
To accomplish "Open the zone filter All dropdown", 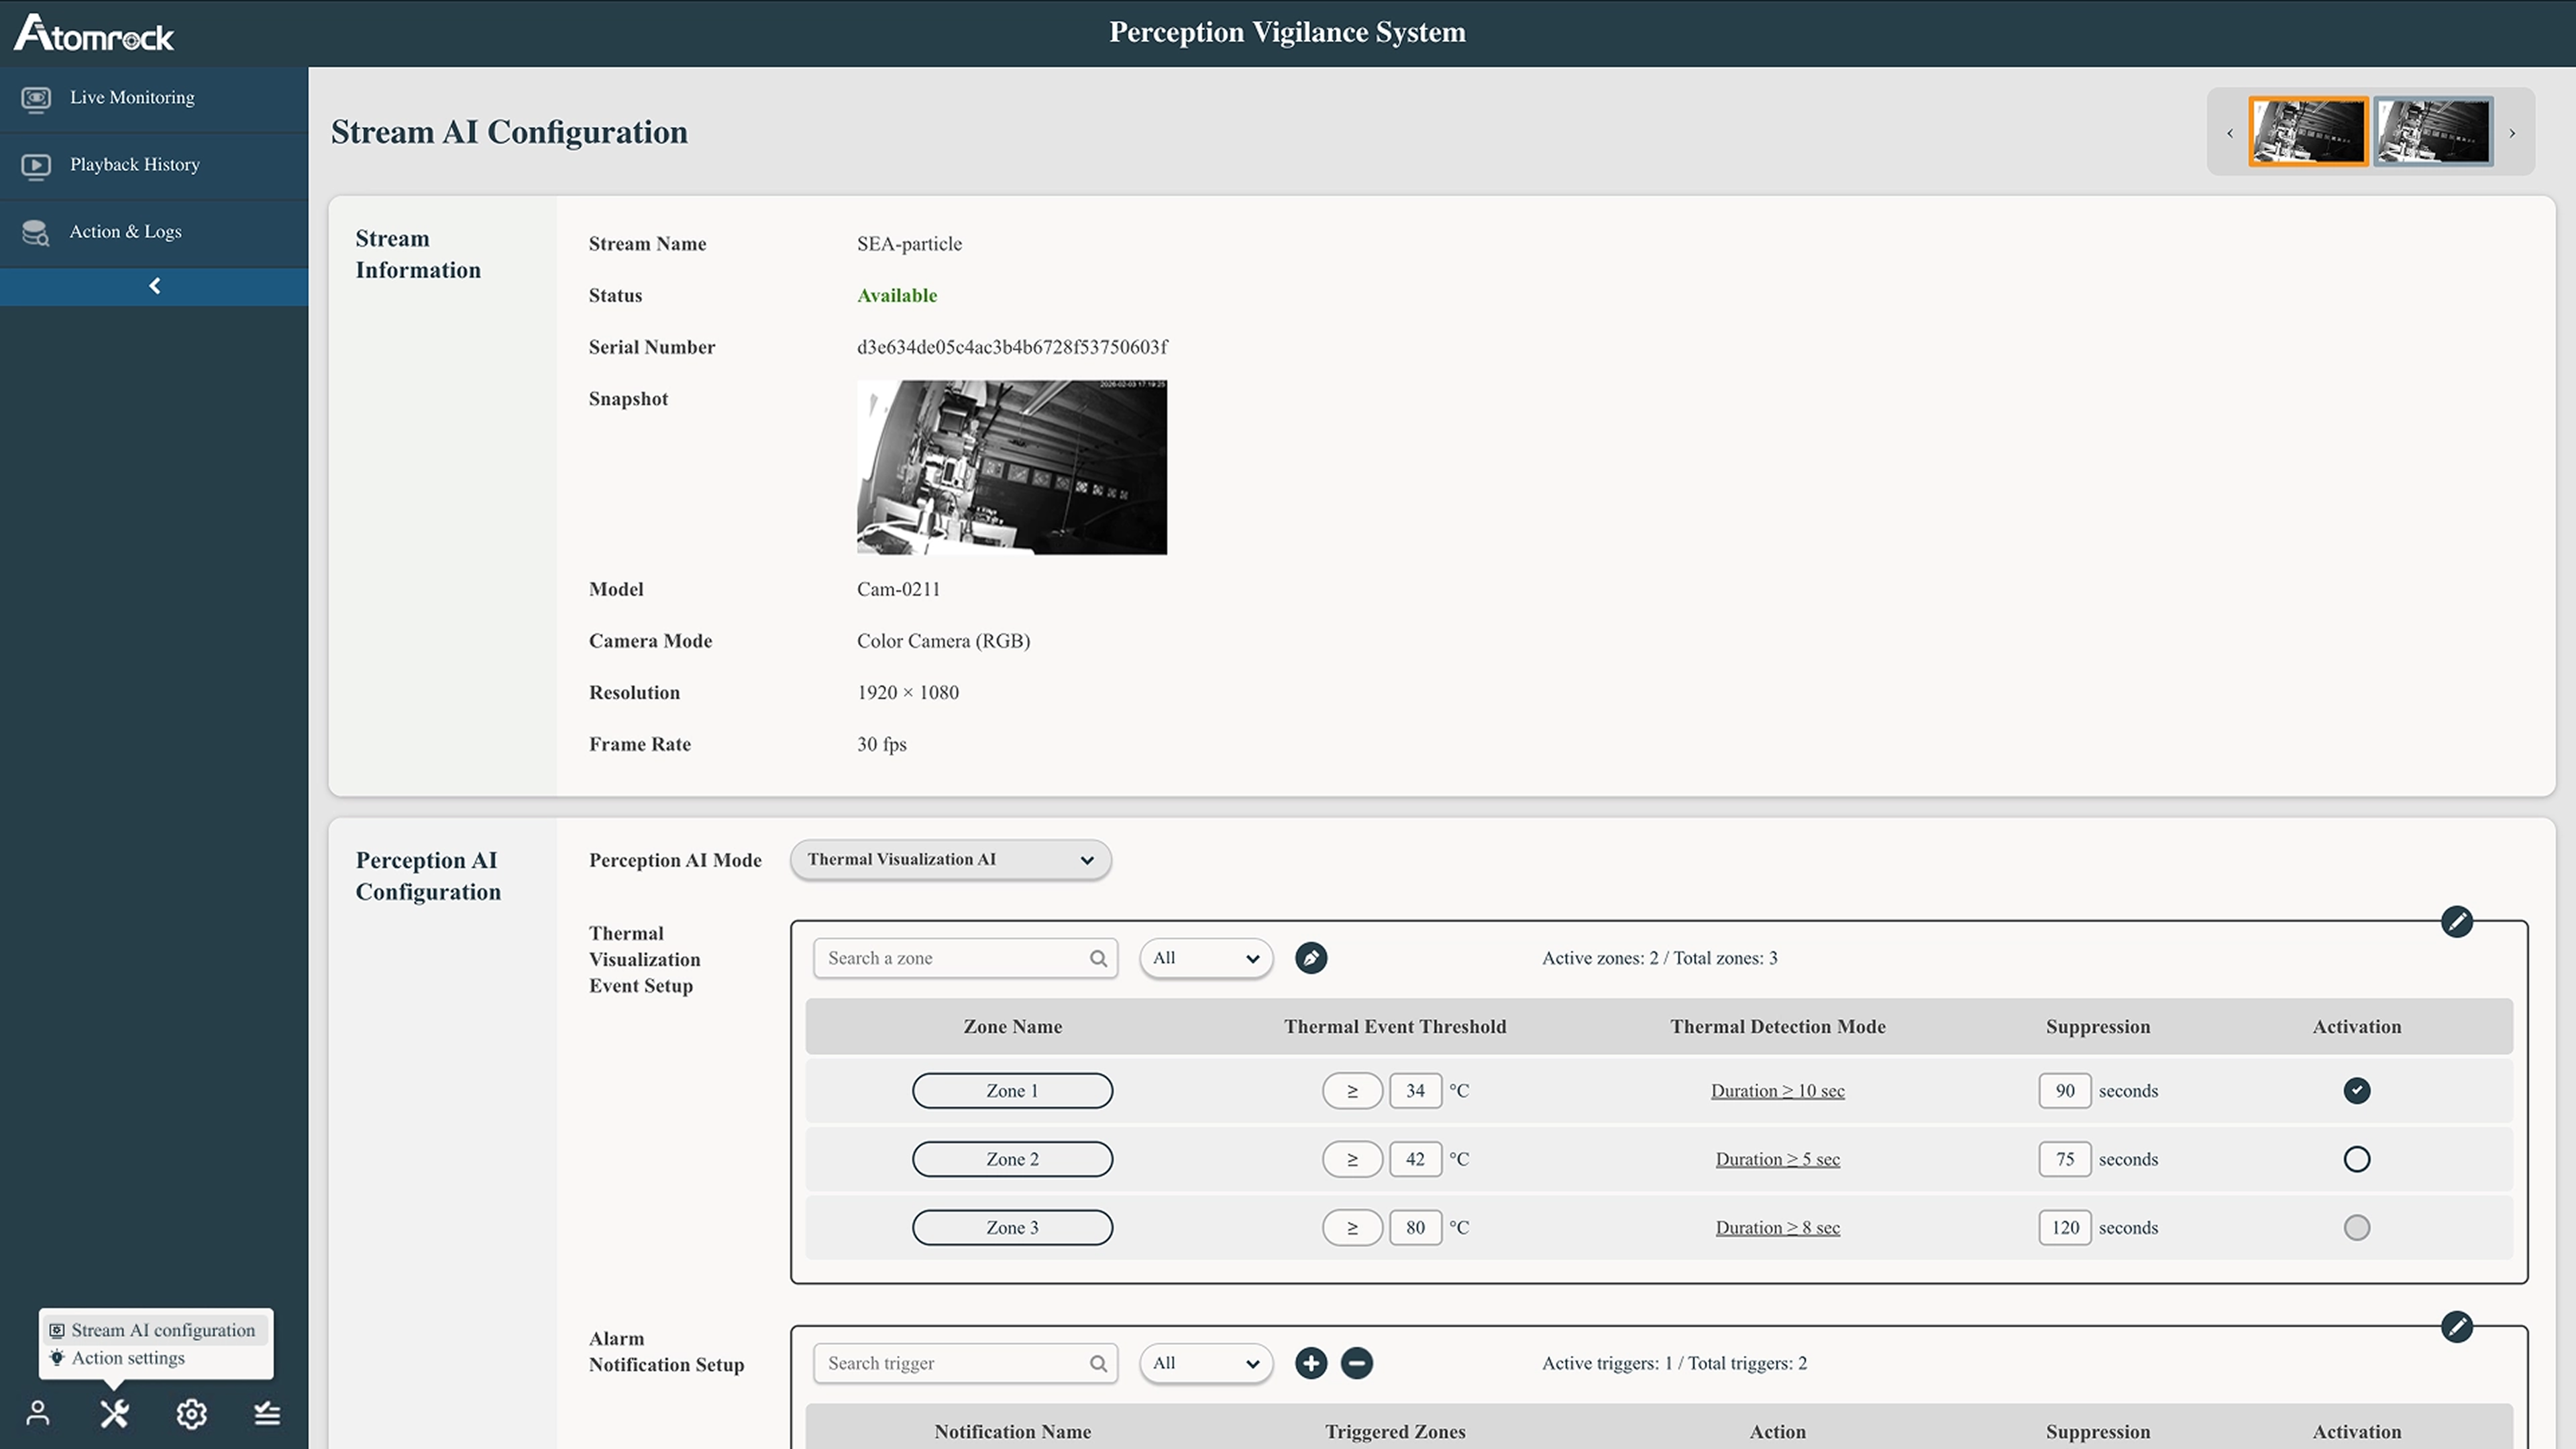I will tap(1205, 958).
